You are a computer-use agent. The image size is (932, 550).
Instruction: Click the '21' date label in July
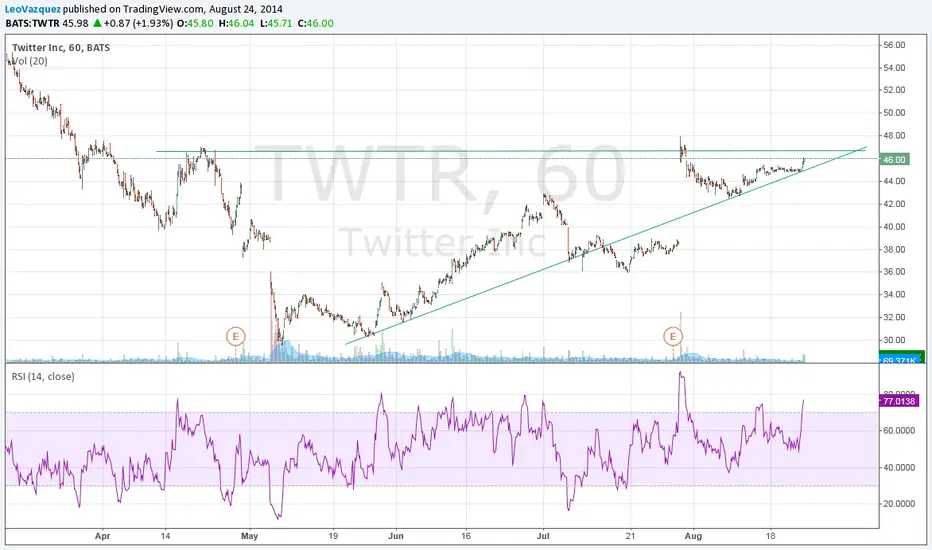click(630, 536)
